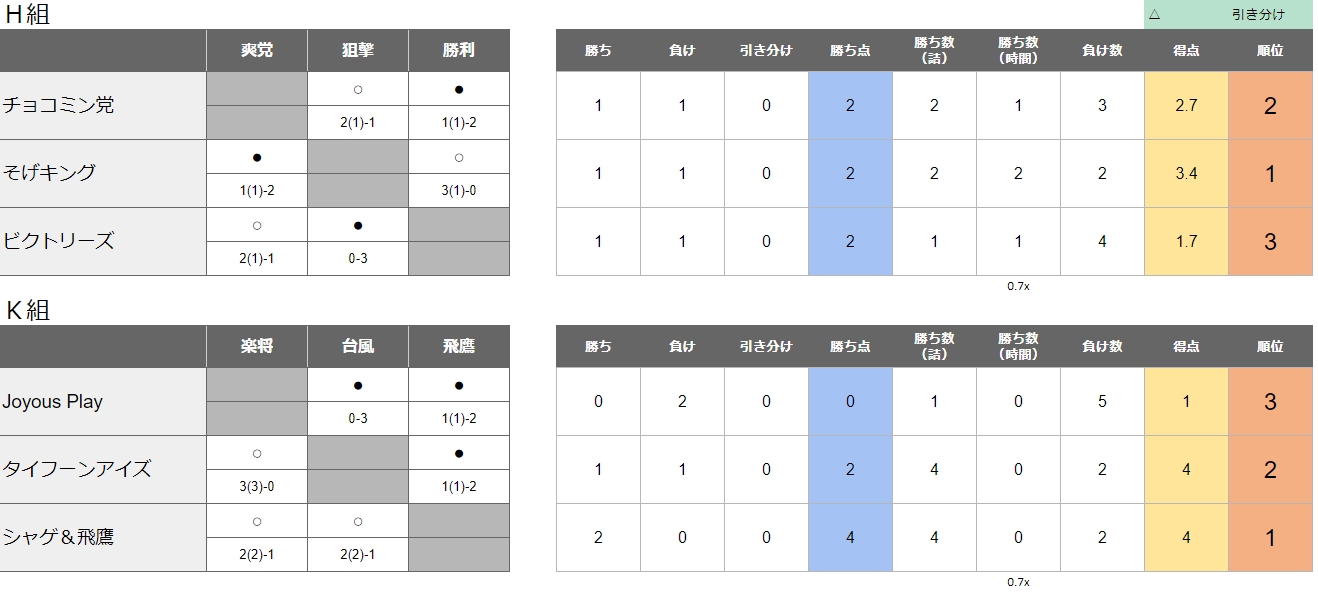
Task: Select the タイフーンアイズ team name cell
Action: pos(103,469)
